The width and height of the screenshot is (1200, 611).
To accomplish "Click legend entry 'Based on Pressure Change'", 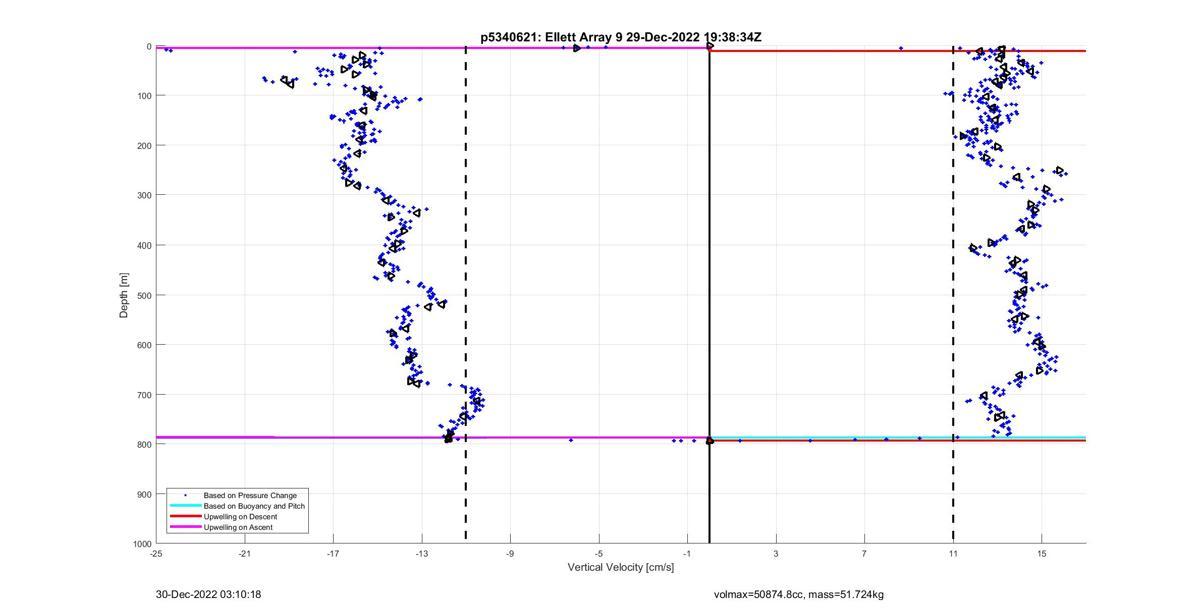I will pos(250,495).
